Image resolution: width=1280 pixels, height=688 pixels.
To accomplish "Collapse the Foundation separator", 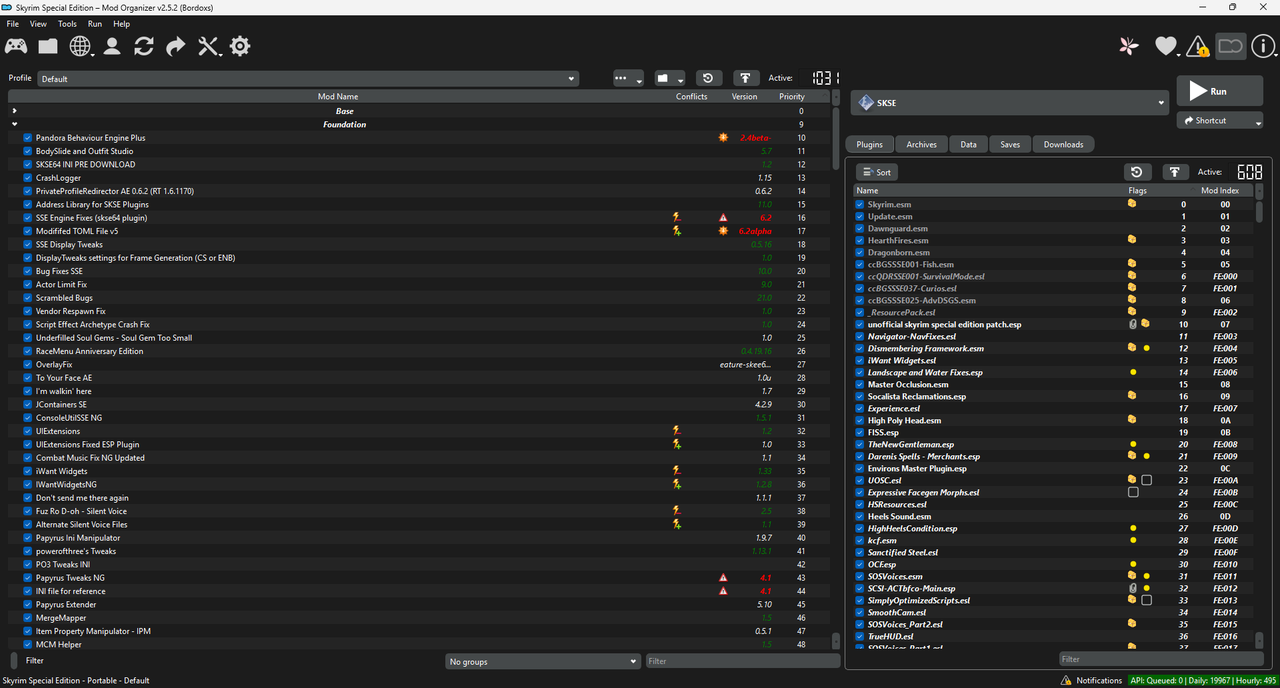I will pyautogui.click(x=14, y=124).
